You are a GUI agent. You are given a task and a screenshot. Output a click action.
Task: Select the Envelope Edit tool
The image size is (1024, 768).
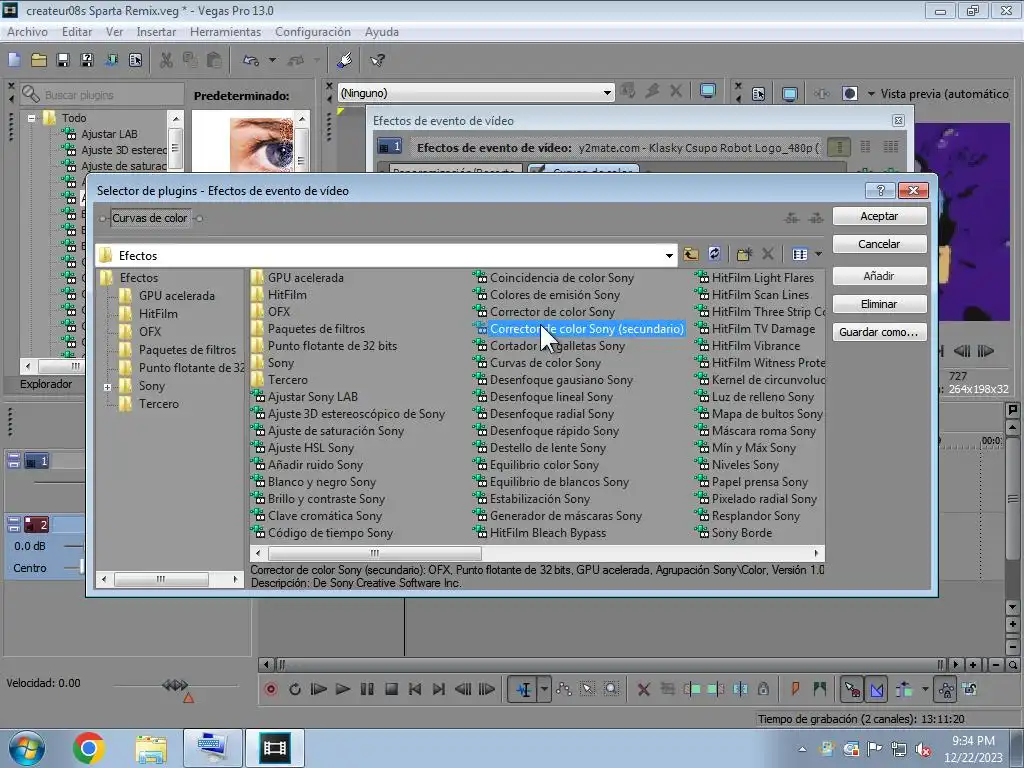pos(564,689)
